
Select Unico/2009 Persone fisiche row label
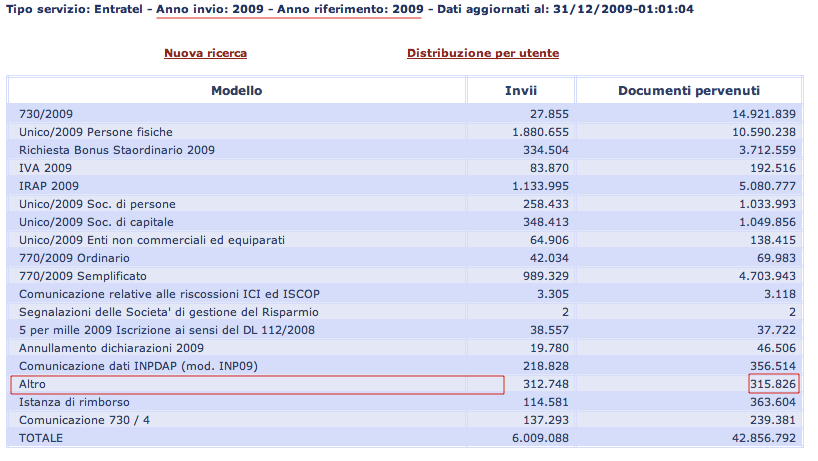(95, 132)
